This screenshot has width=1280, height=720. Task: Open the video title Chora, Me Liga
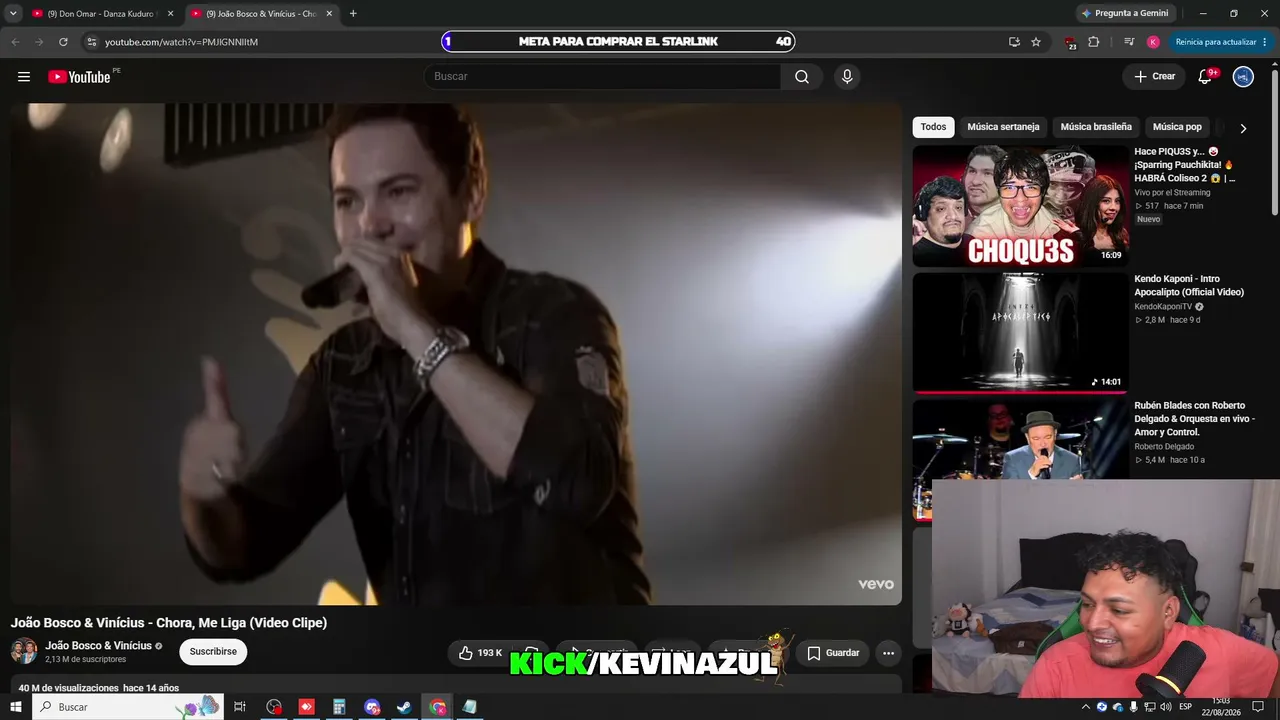pos(169,623)
